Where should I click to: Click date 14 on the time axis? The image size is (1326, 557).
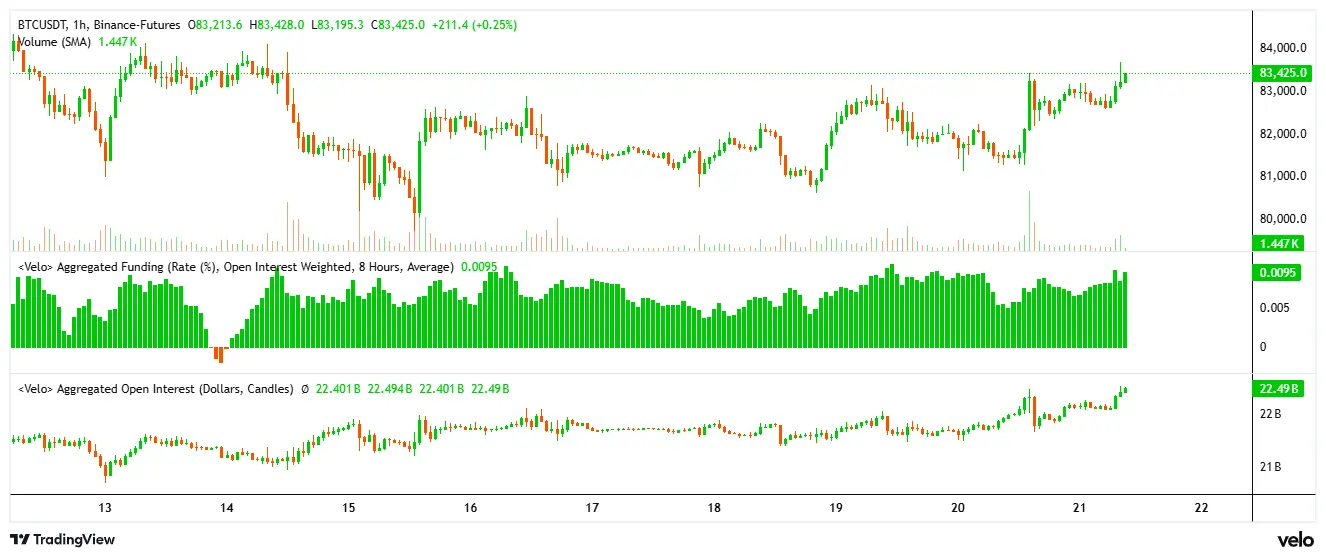coord(227,508)
